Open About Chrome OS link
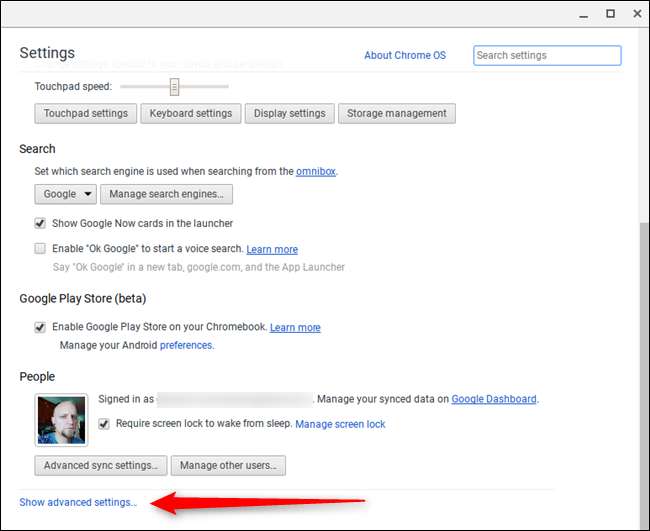650x531 pixels. tap(405, 56)
